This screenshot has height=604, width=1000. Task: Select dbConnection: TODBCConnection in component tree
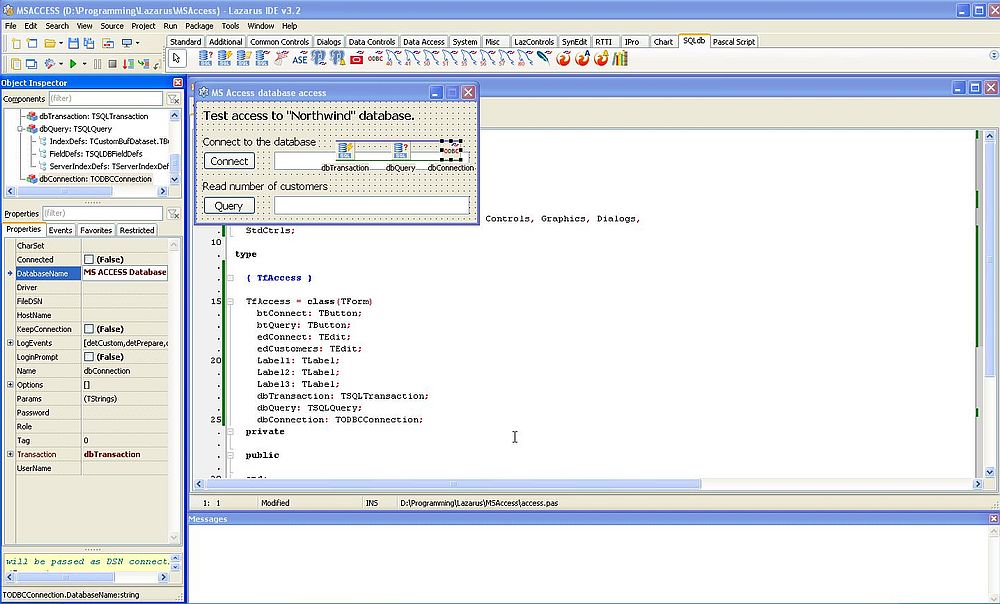[x=96, y=179]
